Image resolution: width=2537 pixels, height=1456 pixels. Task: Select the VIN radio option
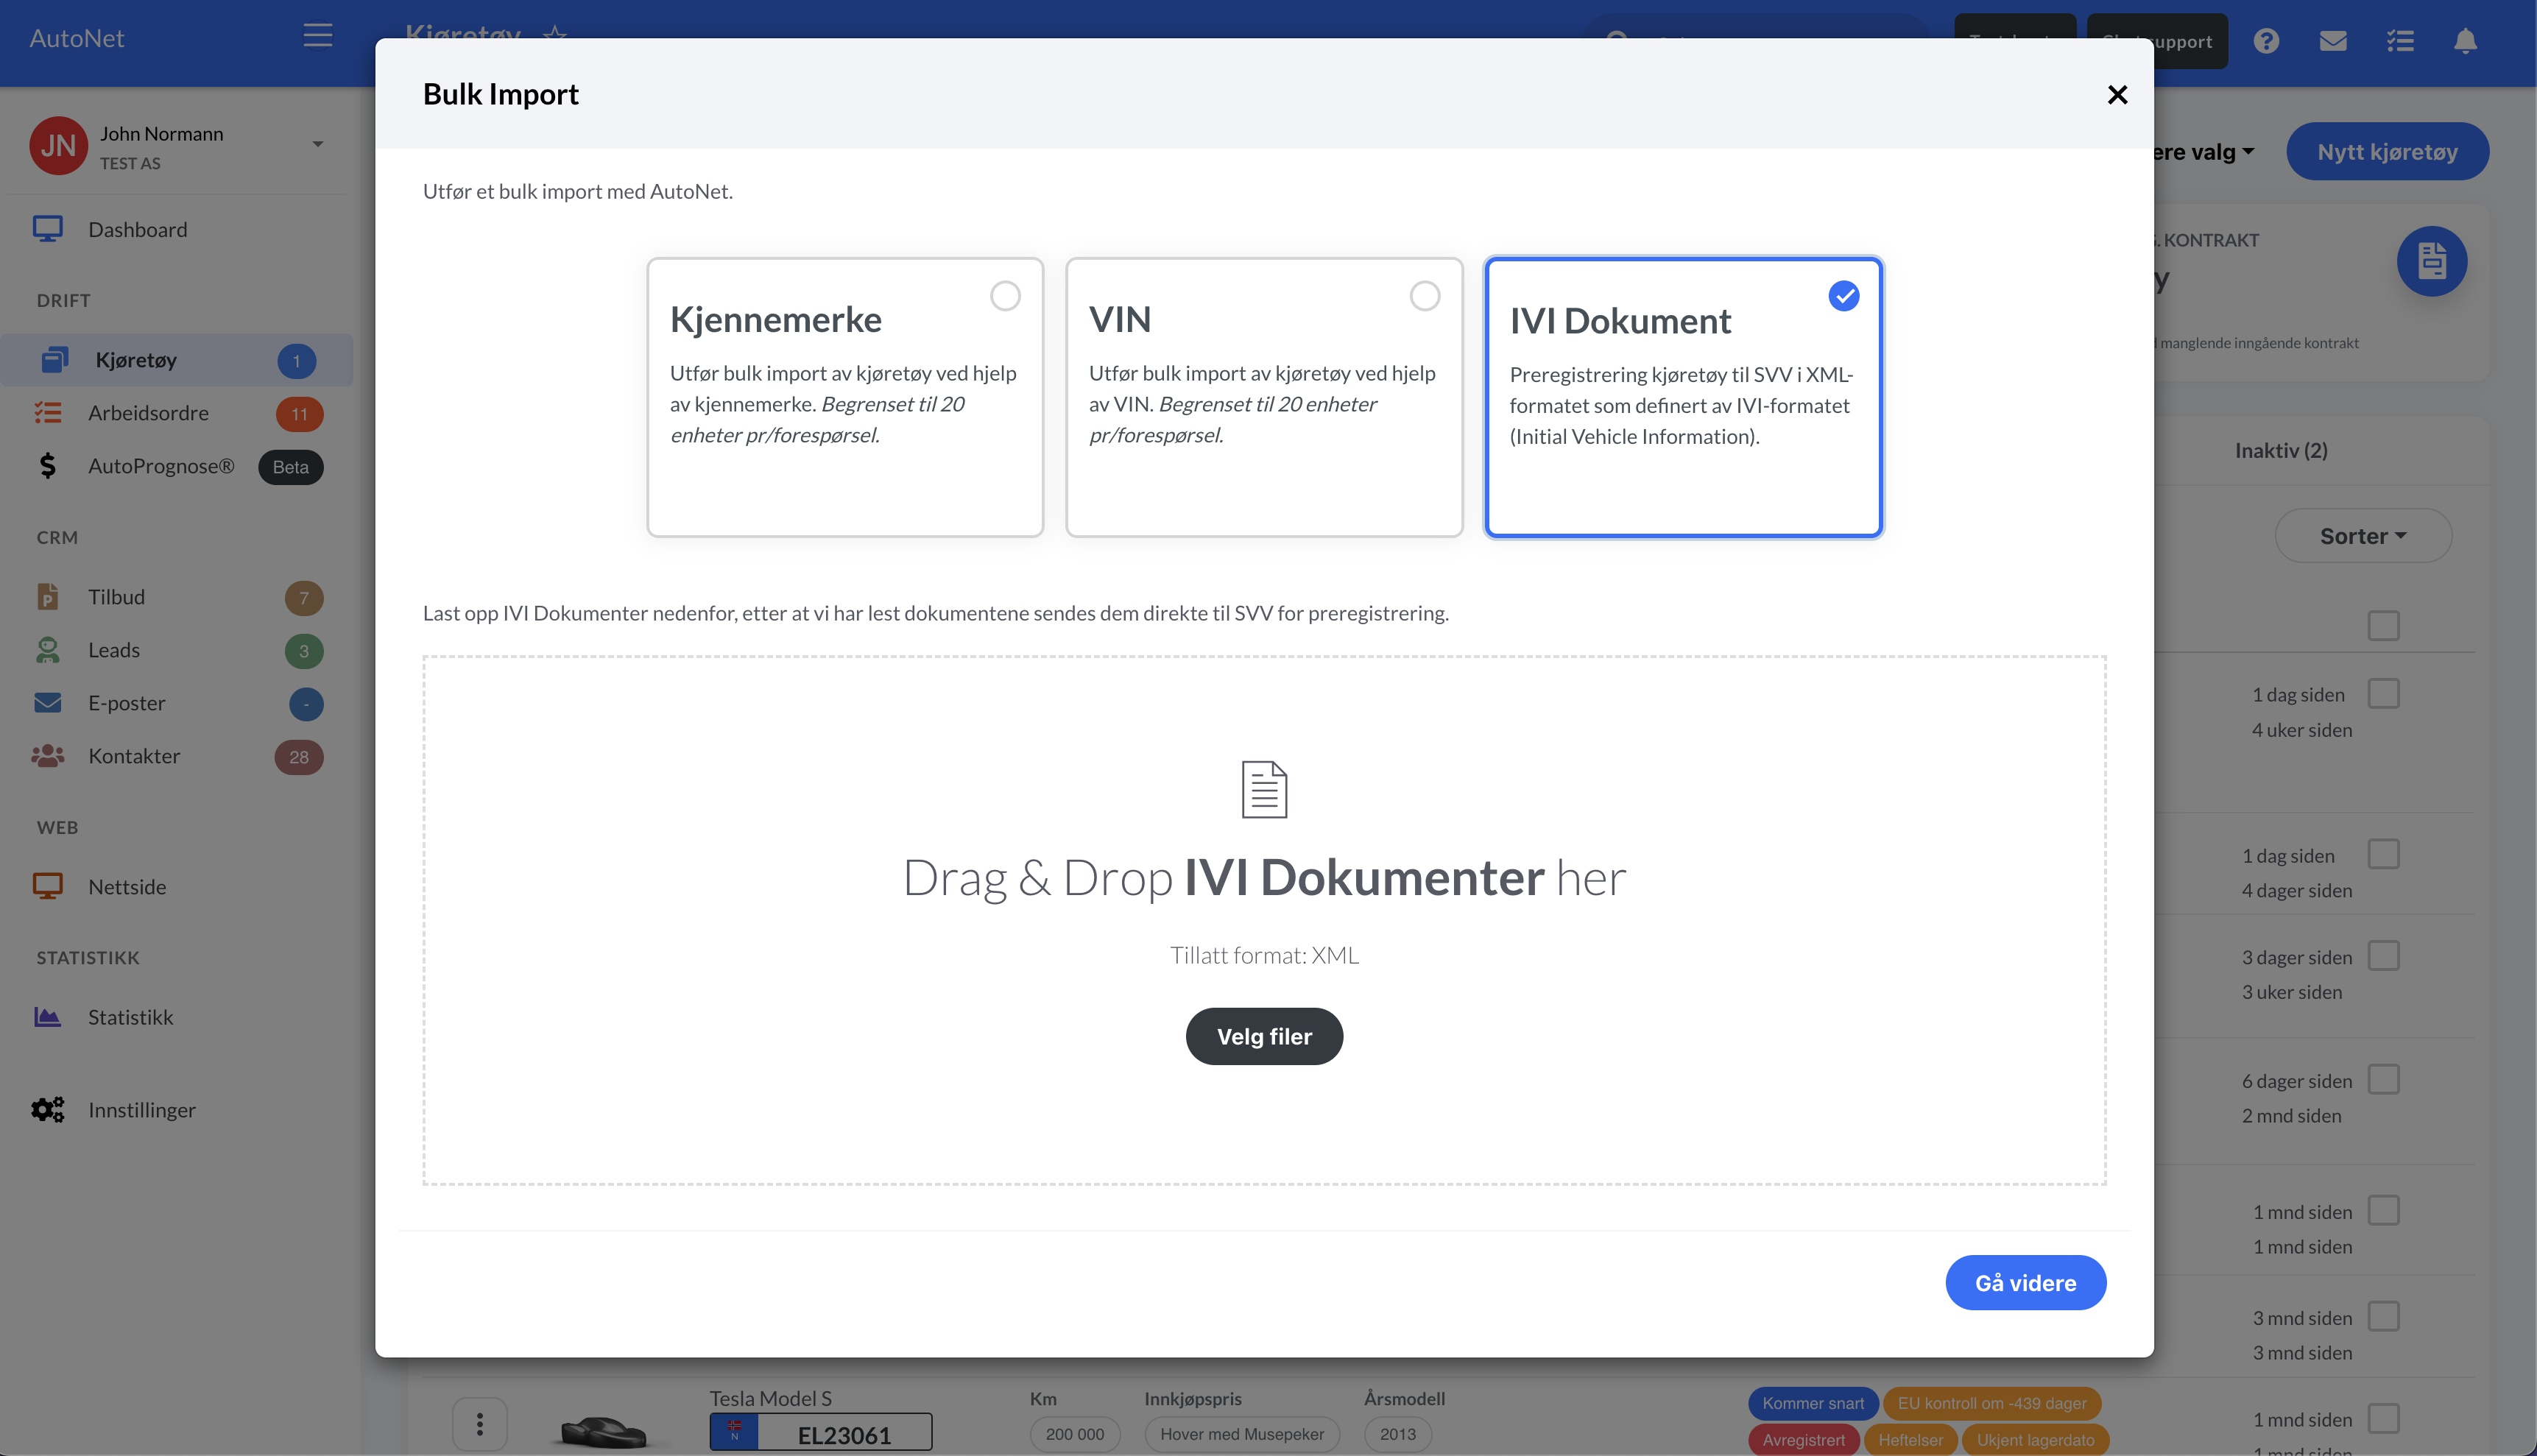[1424, 296]
